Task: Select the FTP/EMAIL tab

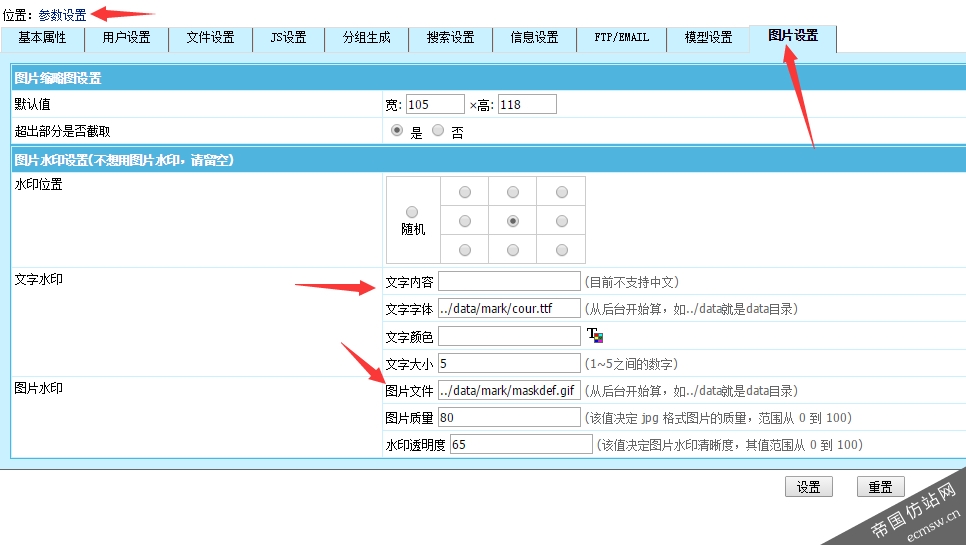Action: coord(622,38)
